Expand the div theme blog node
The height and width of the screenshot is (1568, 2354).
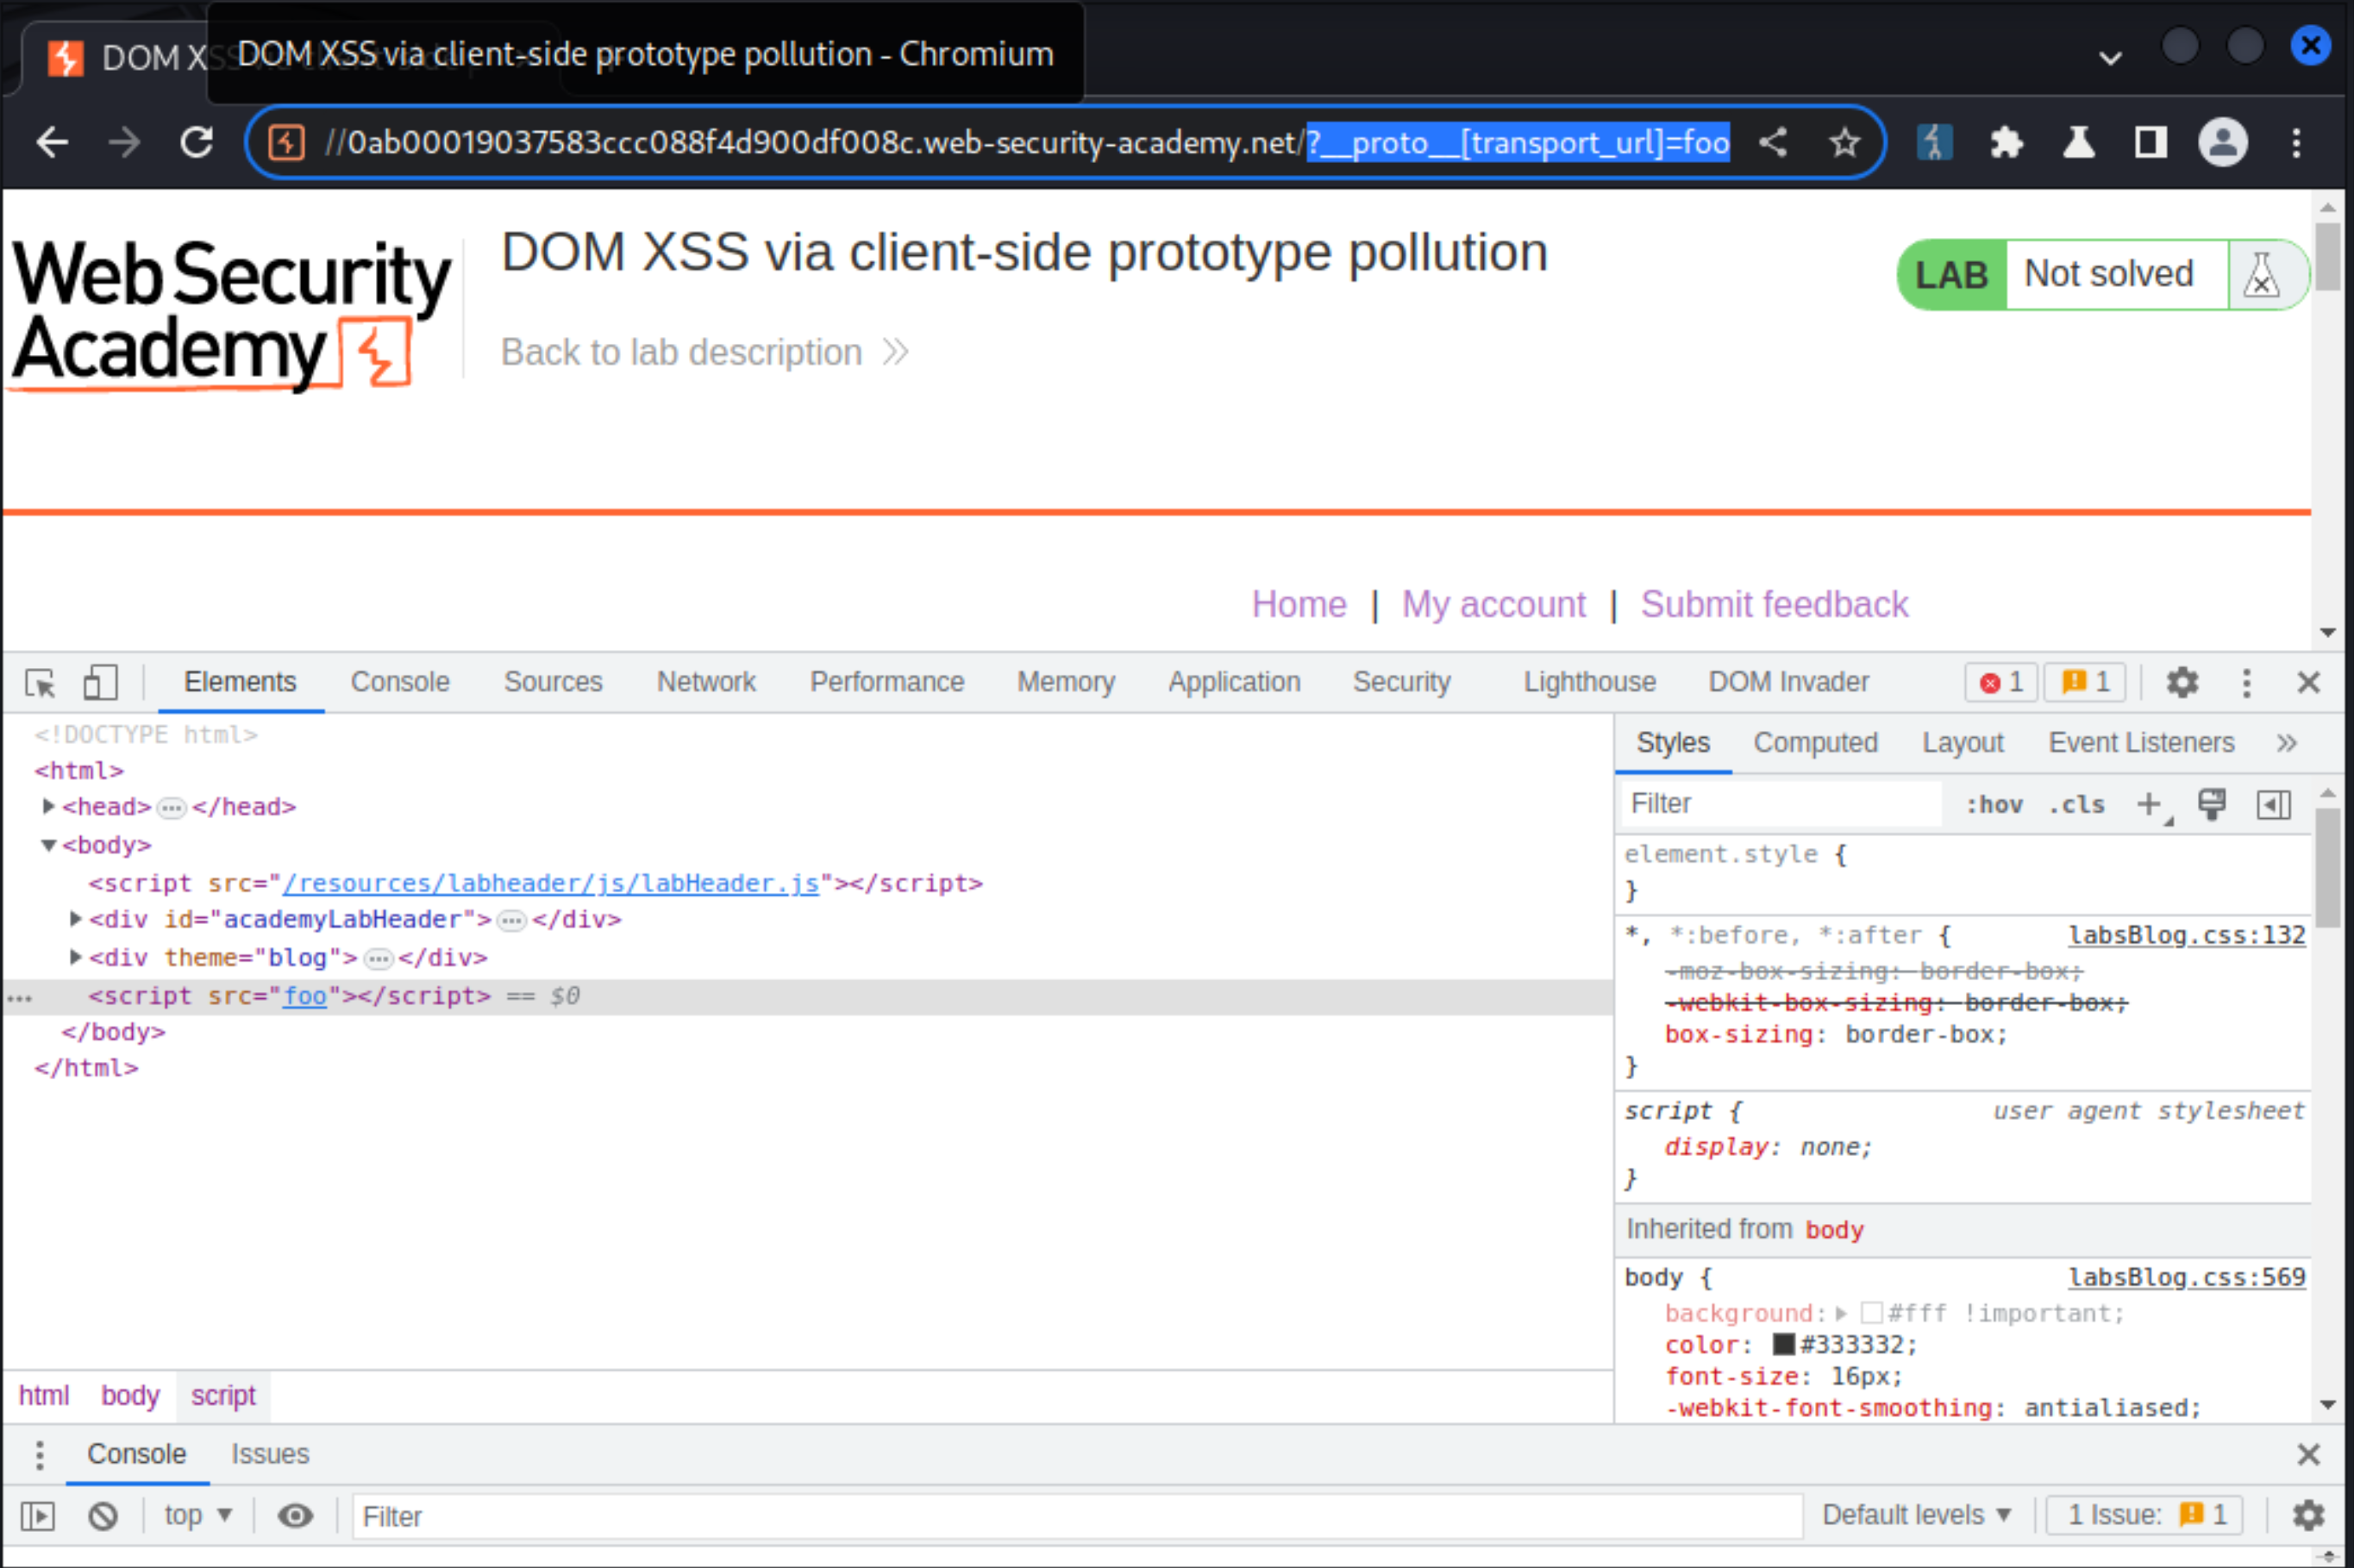[75, 957]
